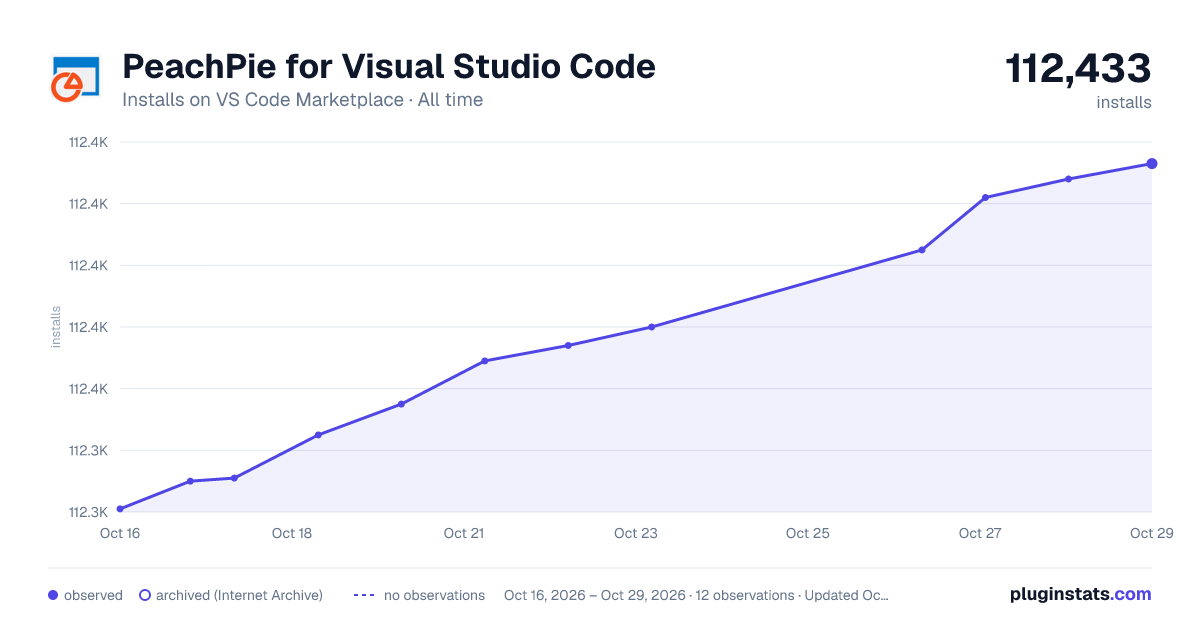Screen dimensions: 1200x630
Task: Click the Oct 21 x-axis label
Action: (x=464, y=534)
